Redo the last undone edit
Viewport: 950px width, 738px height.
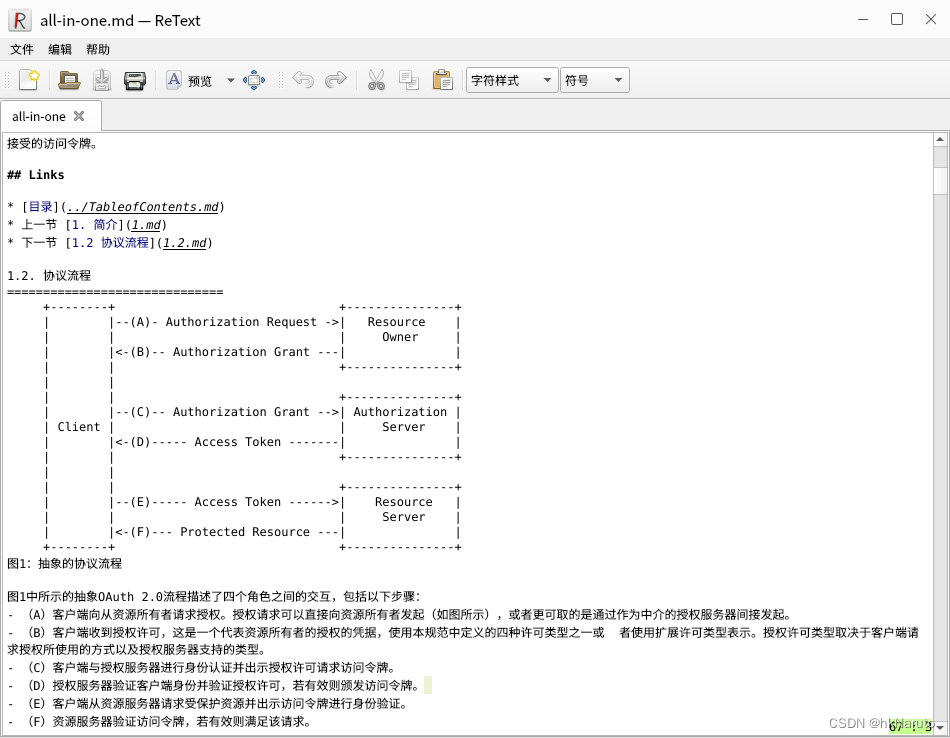336,80
